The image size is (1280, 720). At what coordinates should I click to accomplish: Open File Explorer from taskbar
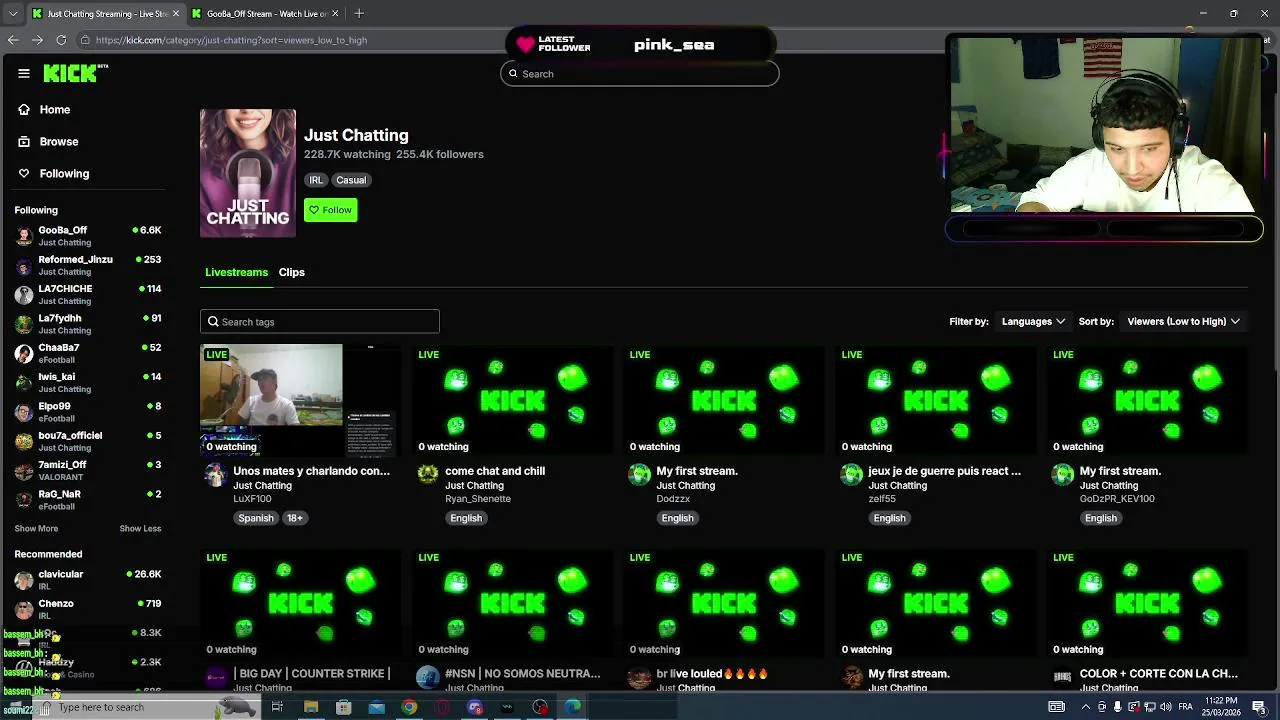coord(311,707)
